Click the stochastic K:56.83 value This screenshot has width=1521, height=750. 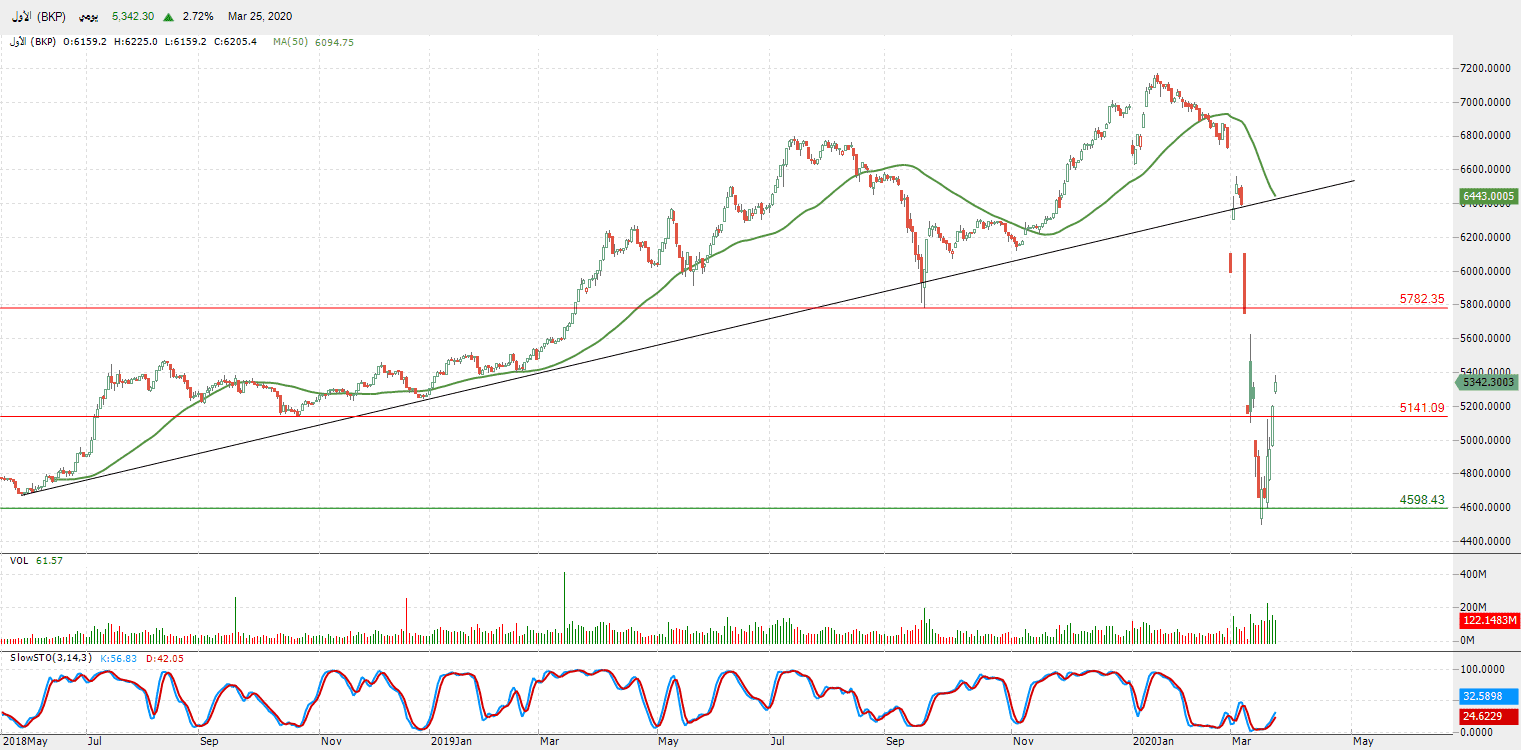[x=119, y=658]
